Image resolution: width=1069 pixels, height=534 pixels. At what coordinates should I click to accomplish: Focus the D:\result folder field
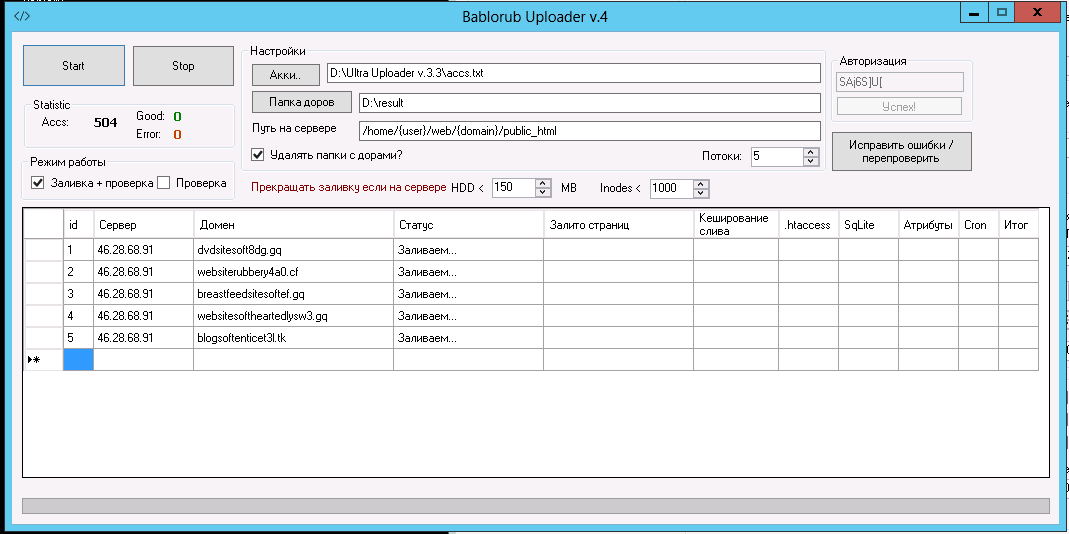(589, 103)
